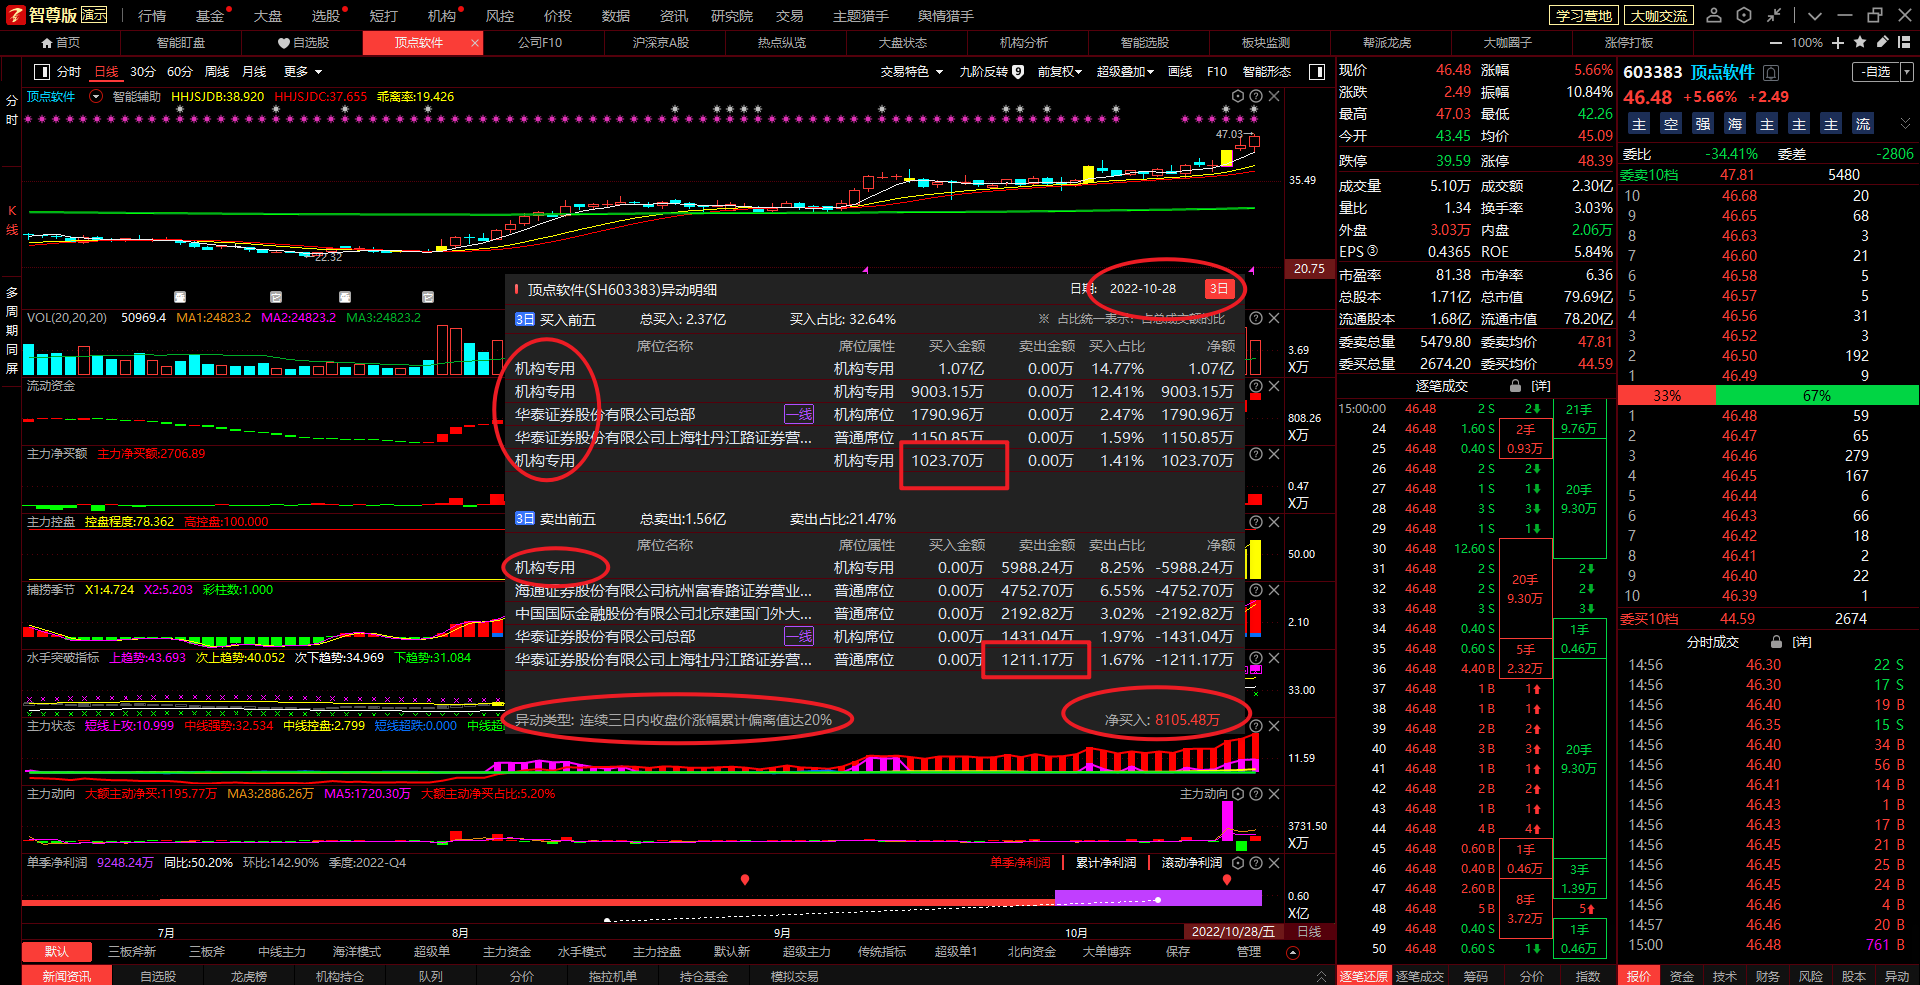Close the main chart indicator with X
1920x985 pixels.
(1274, 97)
